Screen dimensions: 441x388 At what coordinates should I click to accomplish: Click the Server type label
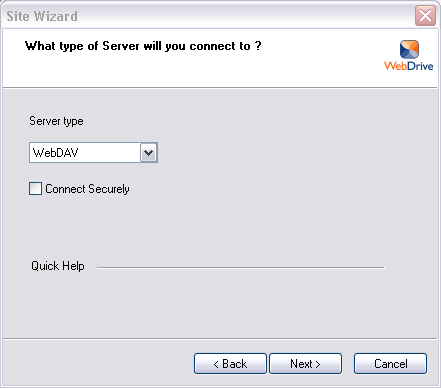(56, 121)
